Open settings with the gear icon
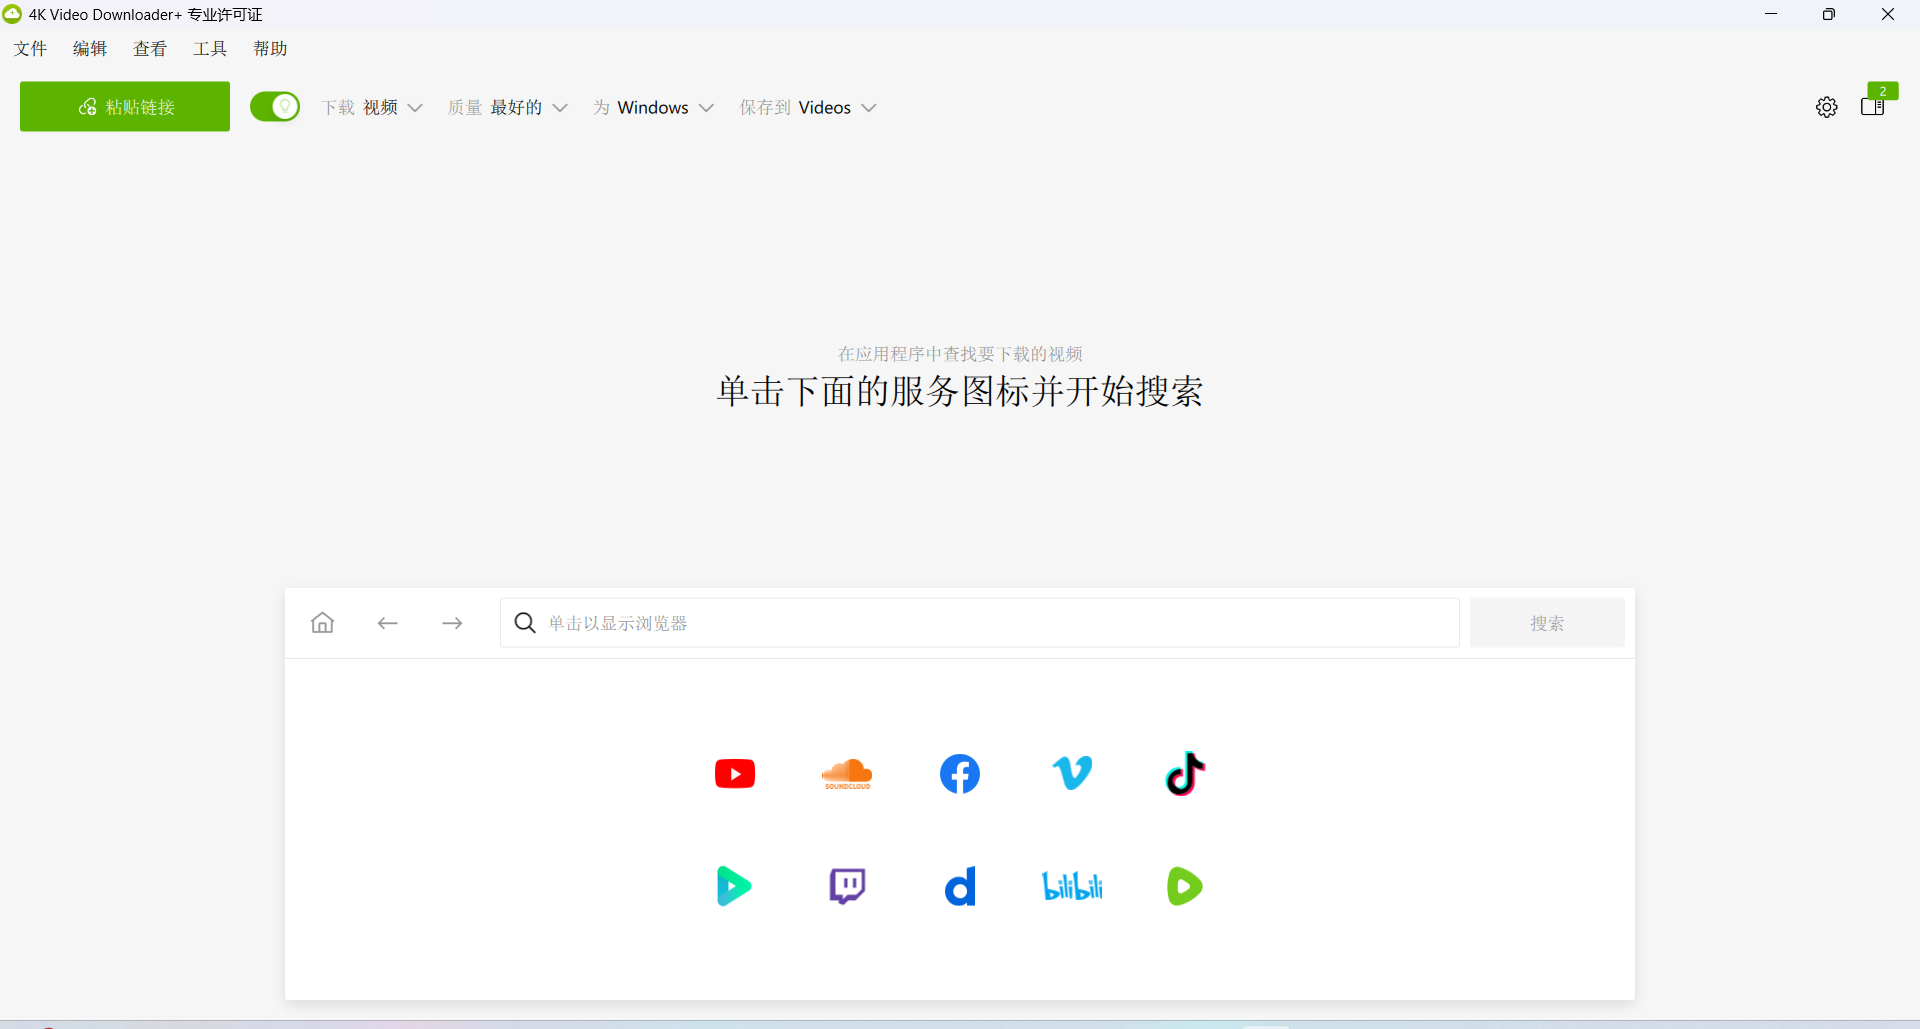The width and height of the screenshot is (1920, 1029). 1827,107
